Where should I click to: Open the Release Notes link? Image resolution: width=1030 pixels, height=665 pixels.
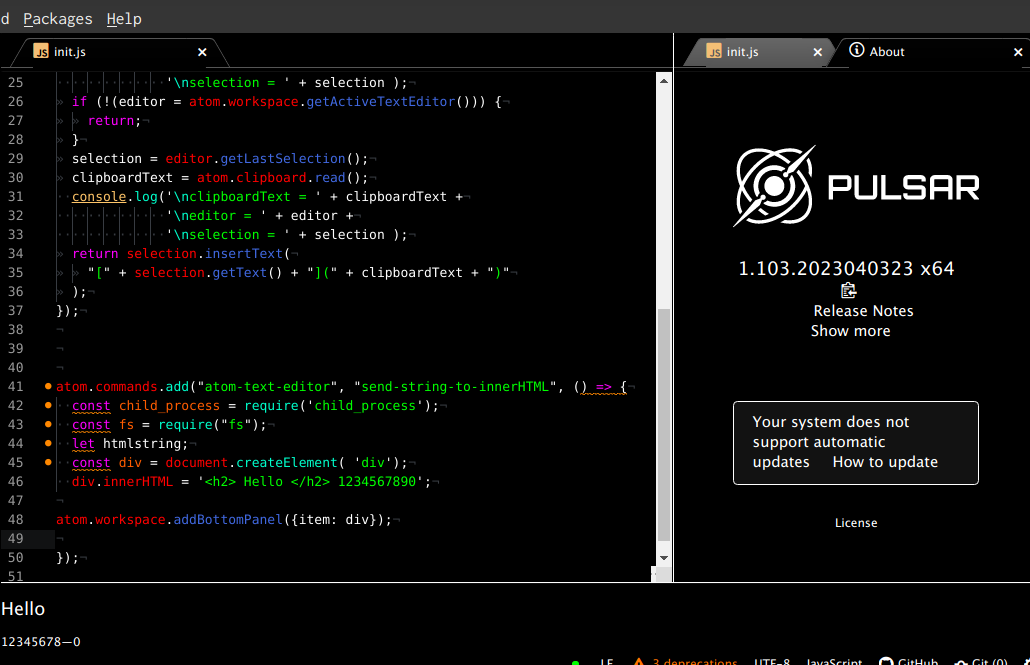coord(863,310)
